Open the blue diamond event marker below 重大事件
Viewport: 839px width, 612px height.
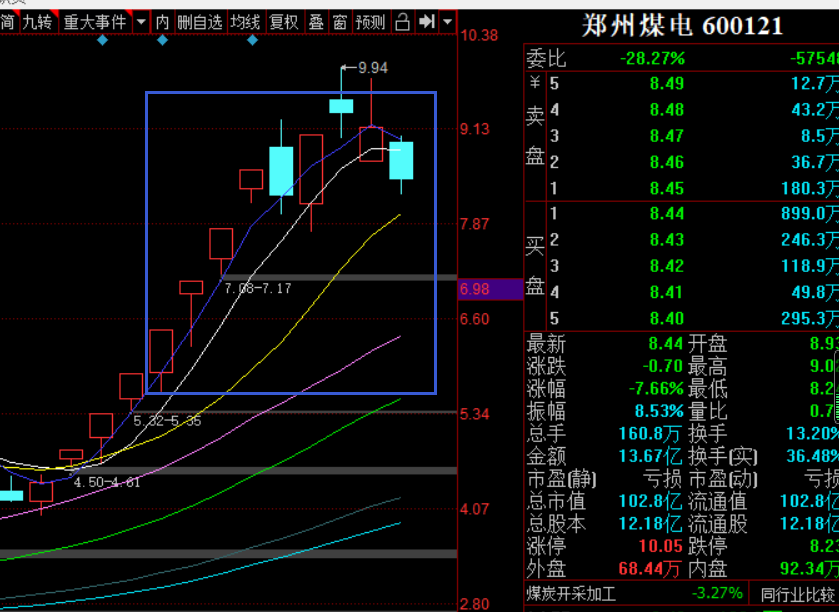point(103,40)
